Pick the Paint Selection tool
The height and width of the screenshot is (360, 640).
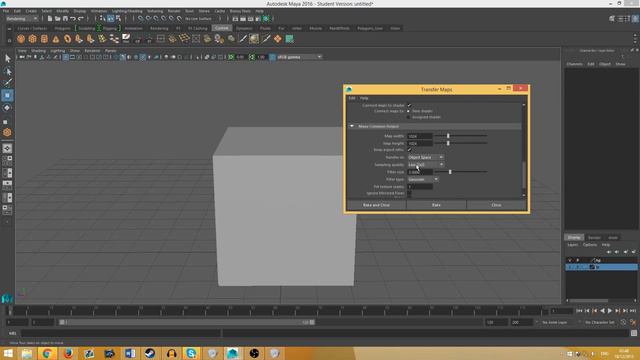[x=7, y=83]
